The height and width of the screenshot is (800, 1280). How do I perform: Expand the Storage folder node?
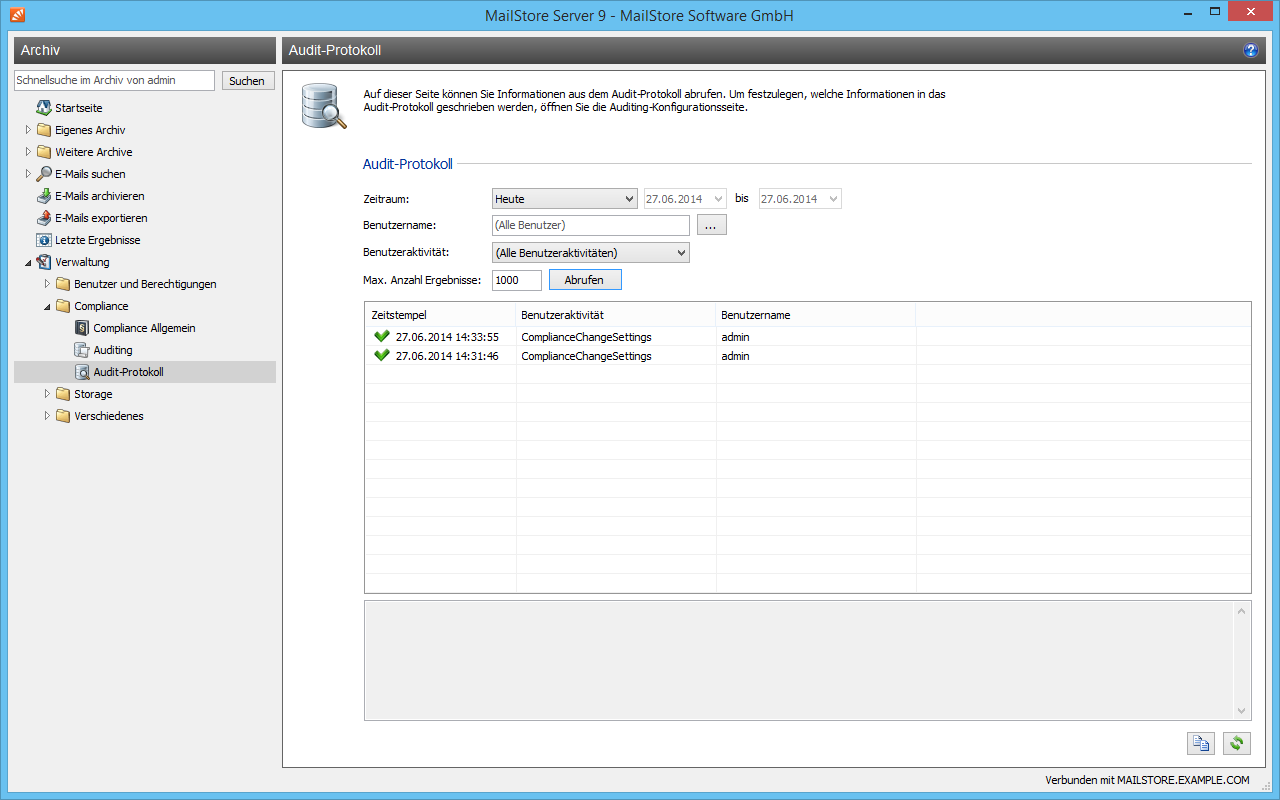48,394
